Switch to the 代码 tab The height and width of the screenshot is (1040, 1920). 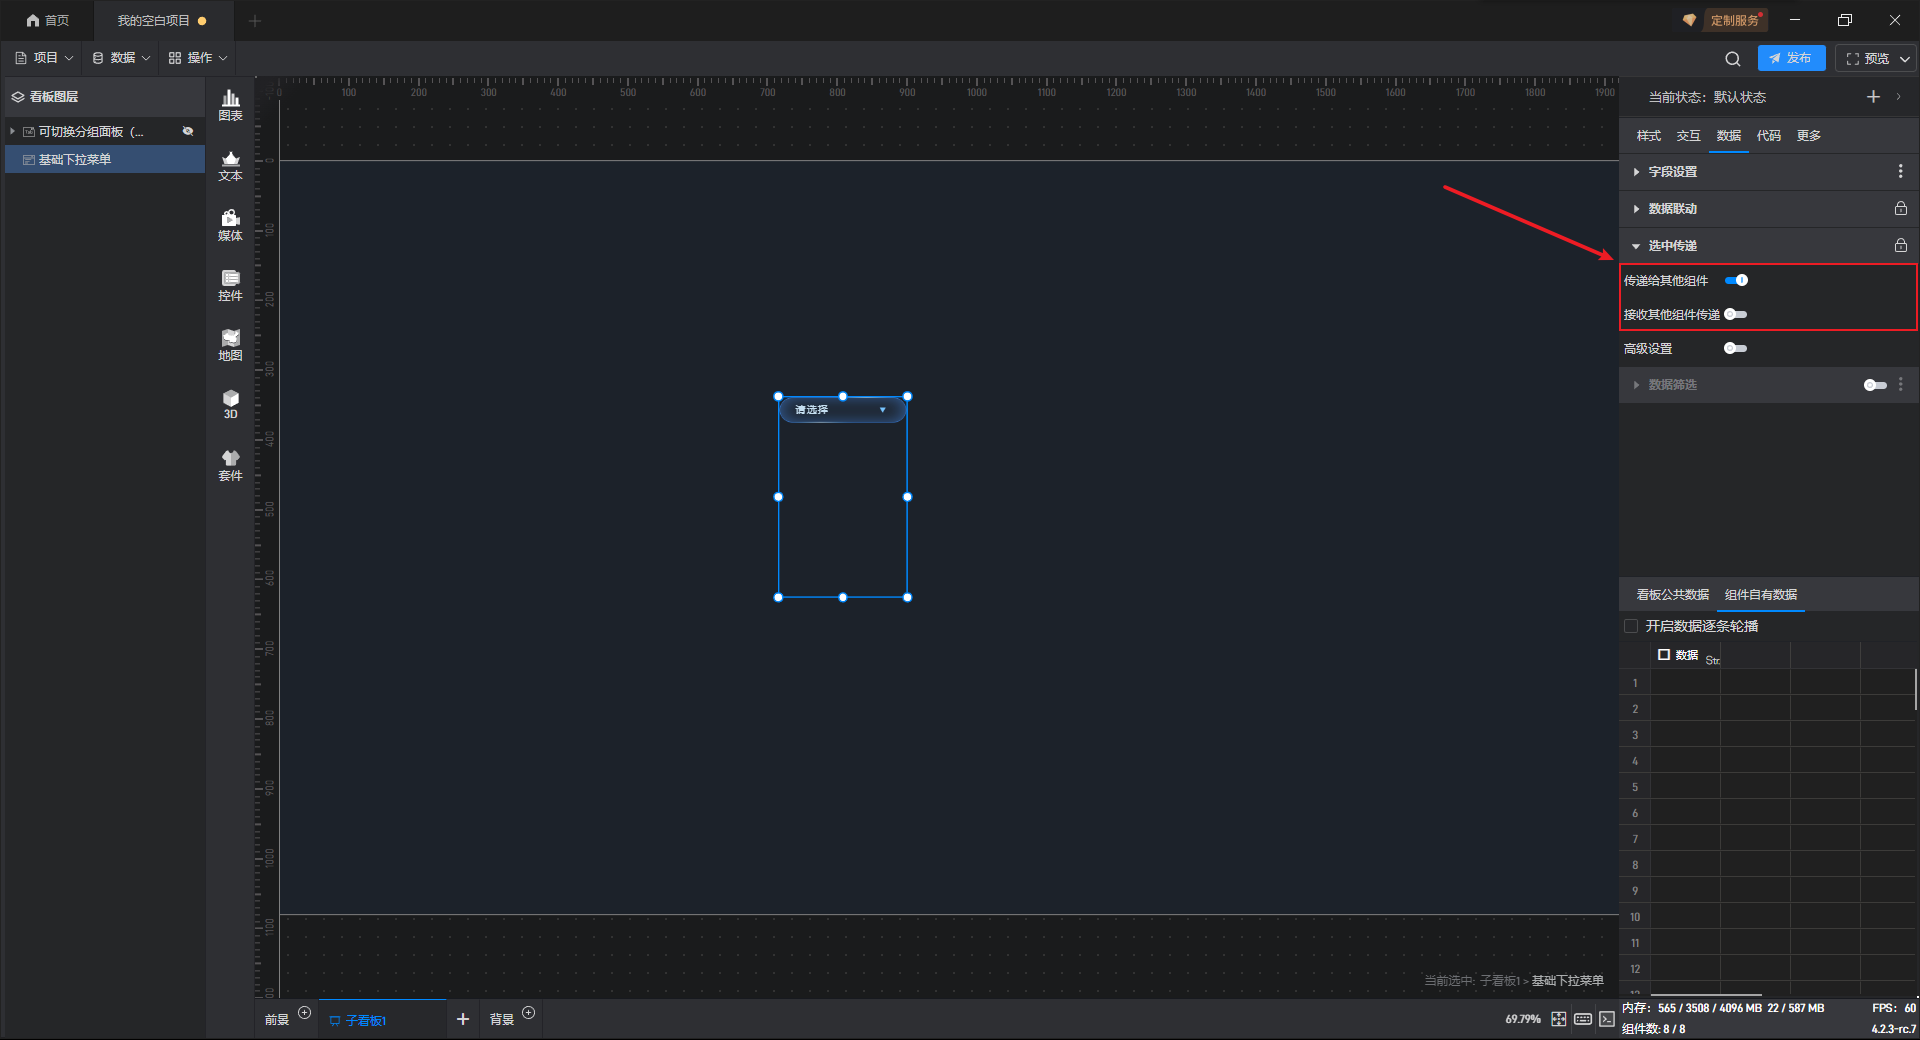pos(1769,136)
